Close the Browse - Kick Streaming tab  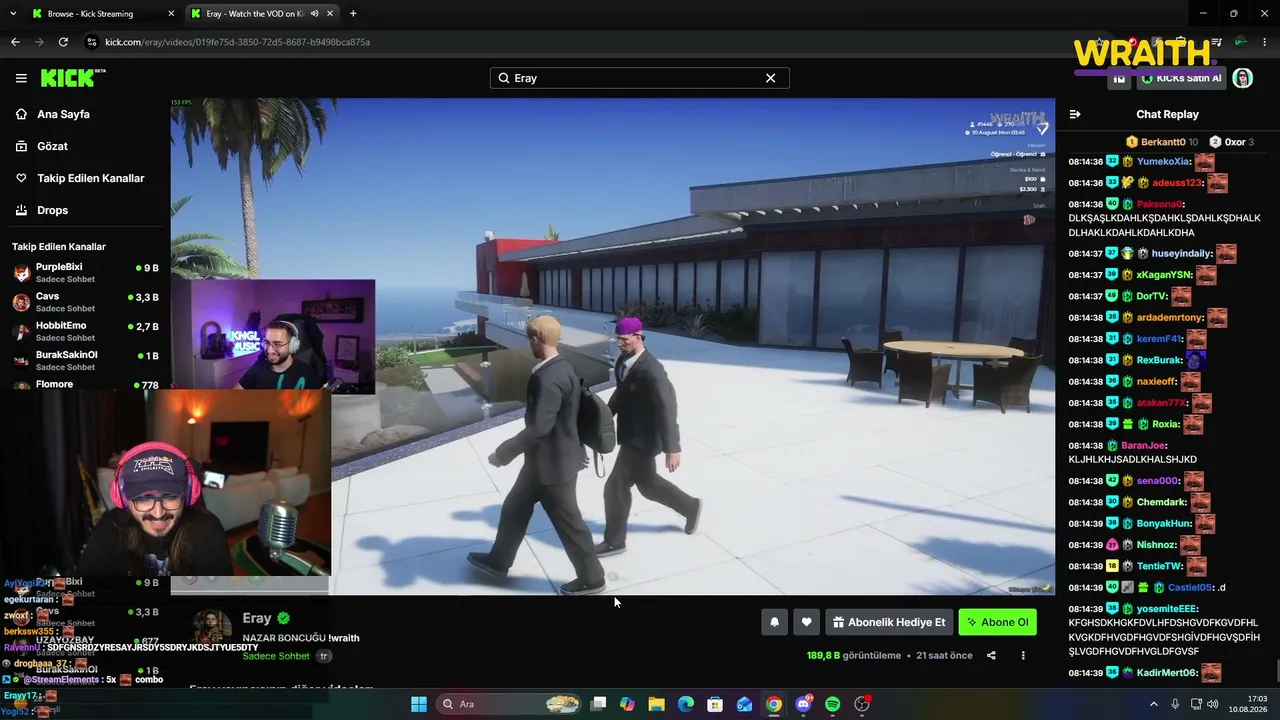(x=171, y=14)
